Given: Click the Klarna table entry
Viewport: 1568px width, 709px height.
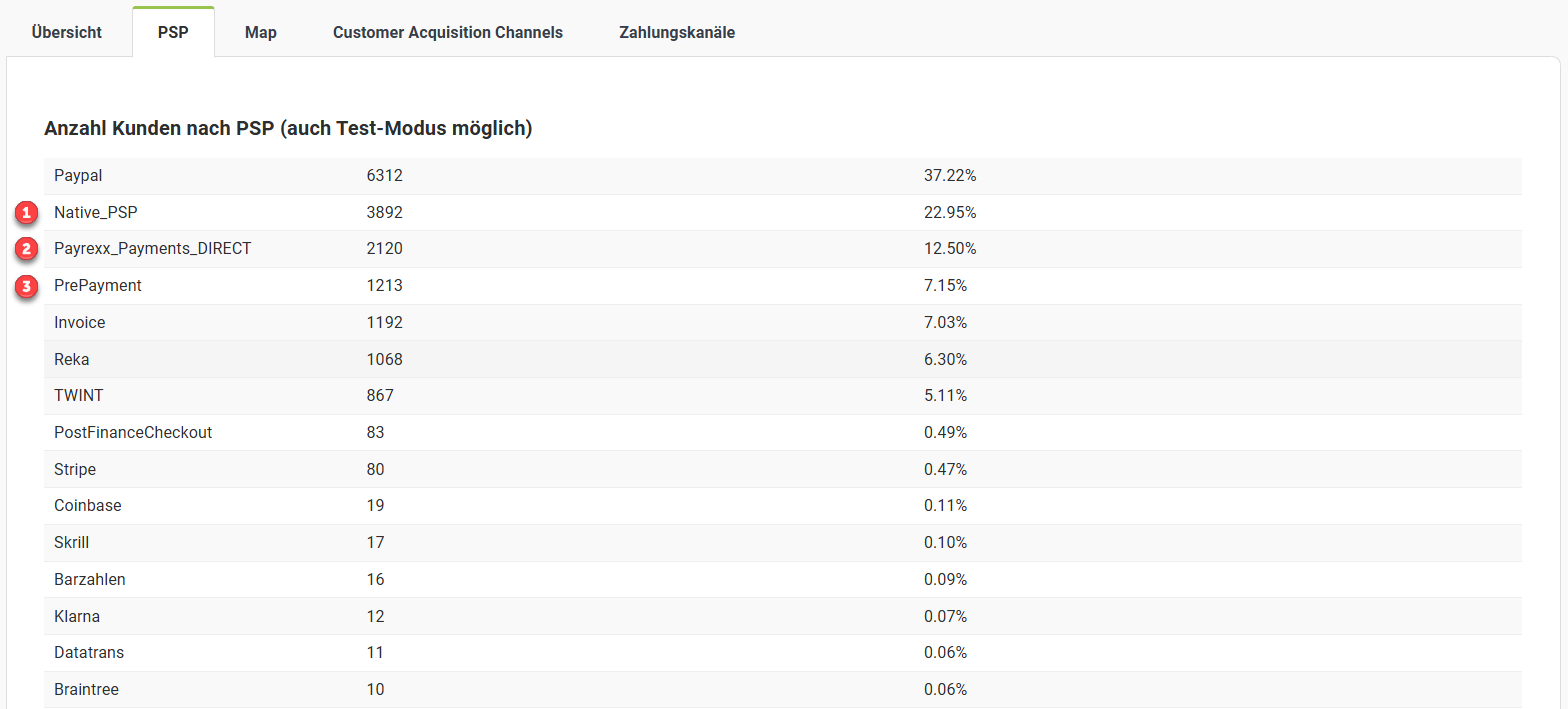Looking at the screenshot, I should pyautogui.click(x=77, y=616).
